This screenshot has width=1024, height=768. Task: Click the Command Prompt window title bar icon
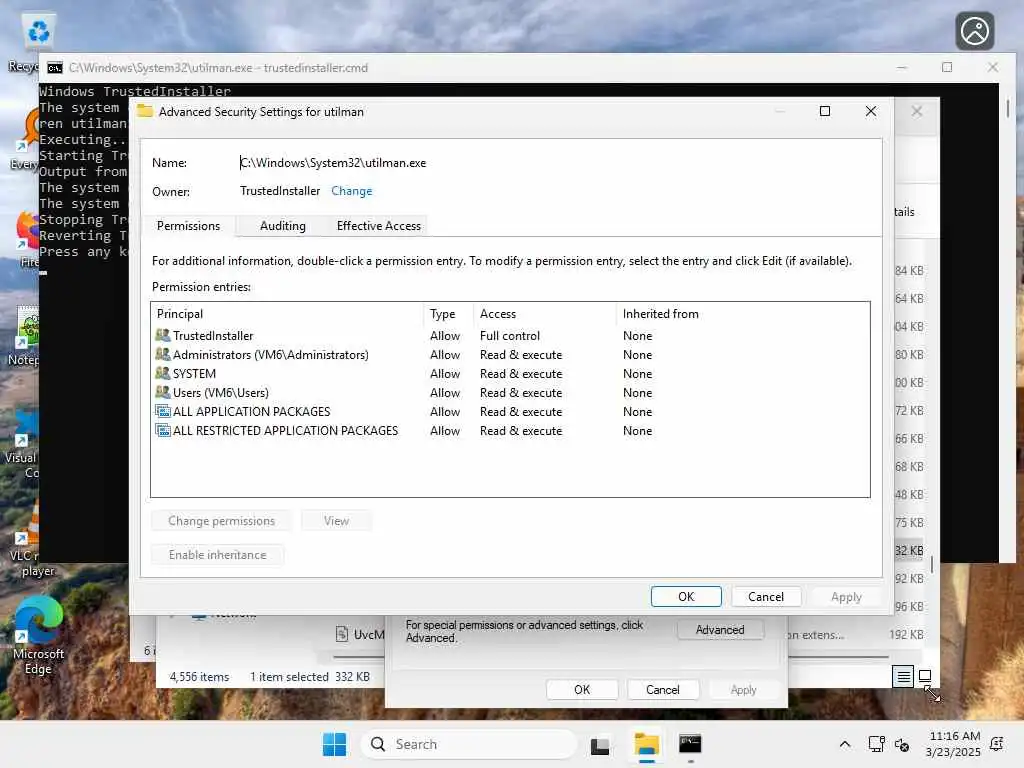coord(55,68)
